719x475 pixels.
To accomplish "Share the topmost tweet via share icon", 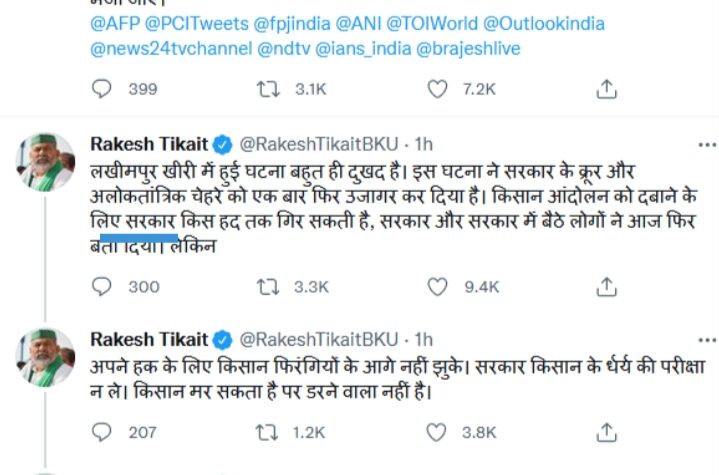I will pos(605,89).
